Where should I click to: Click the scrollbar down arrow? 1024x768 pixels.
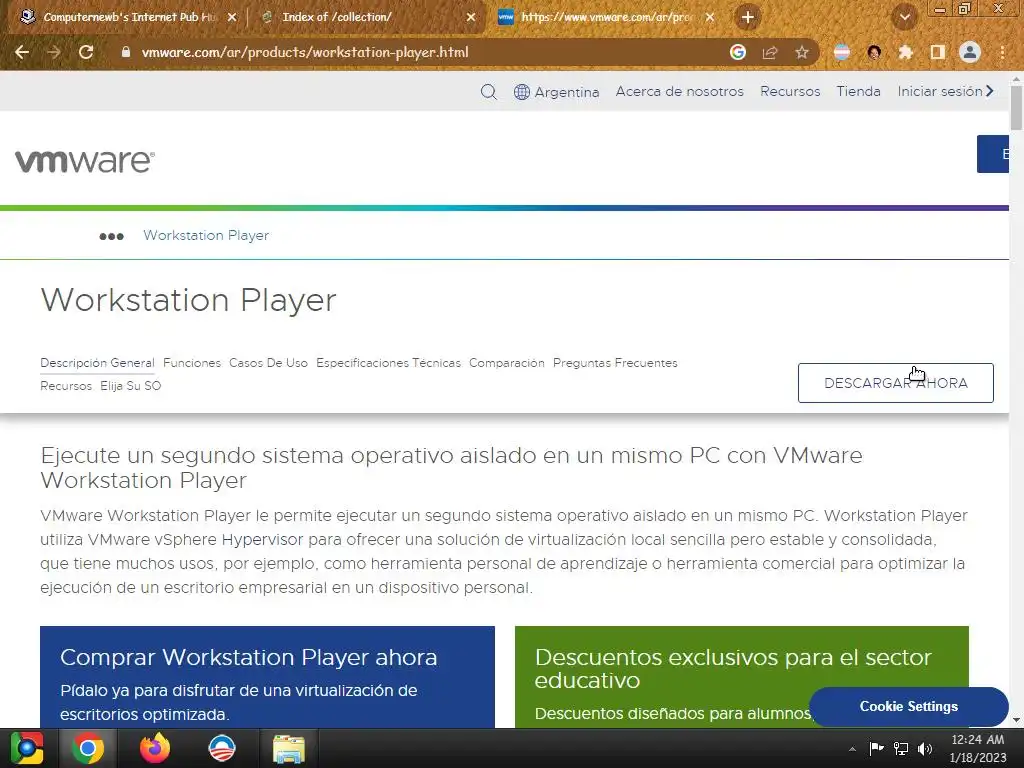pos(1016,720)
